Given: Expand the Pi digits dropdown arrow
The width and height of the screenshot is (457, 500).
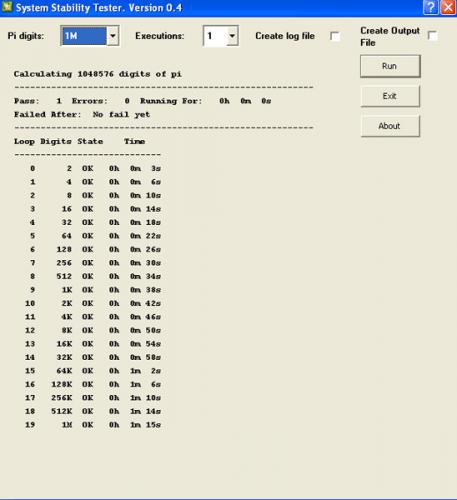Looking at the screenshot, I should (x=113, y=36).
